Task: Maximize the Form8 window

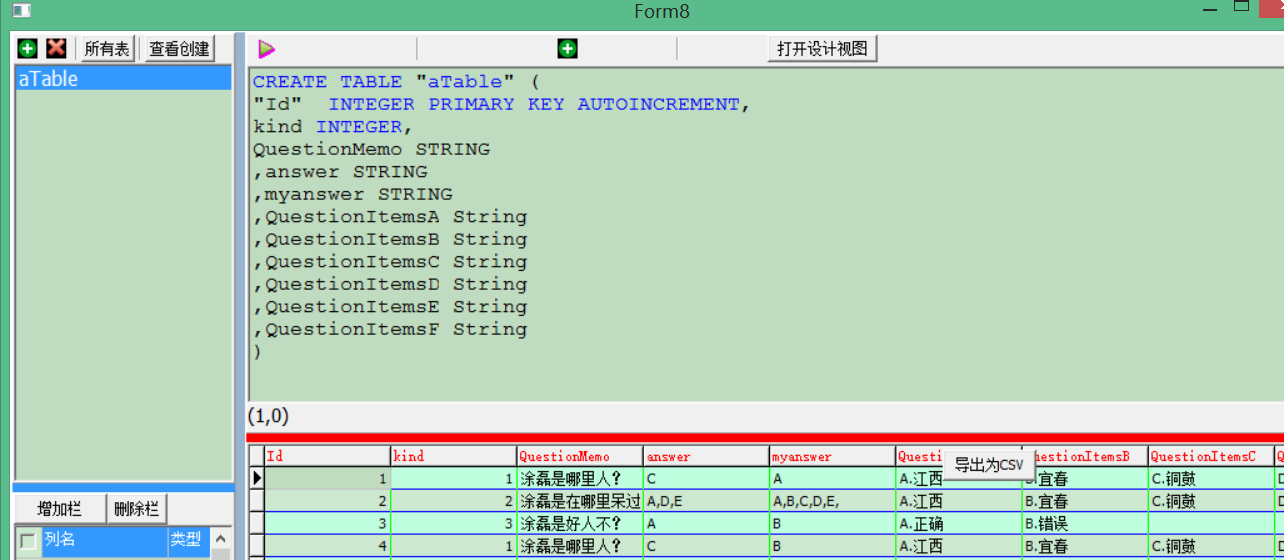Action: pos(1241,6)
